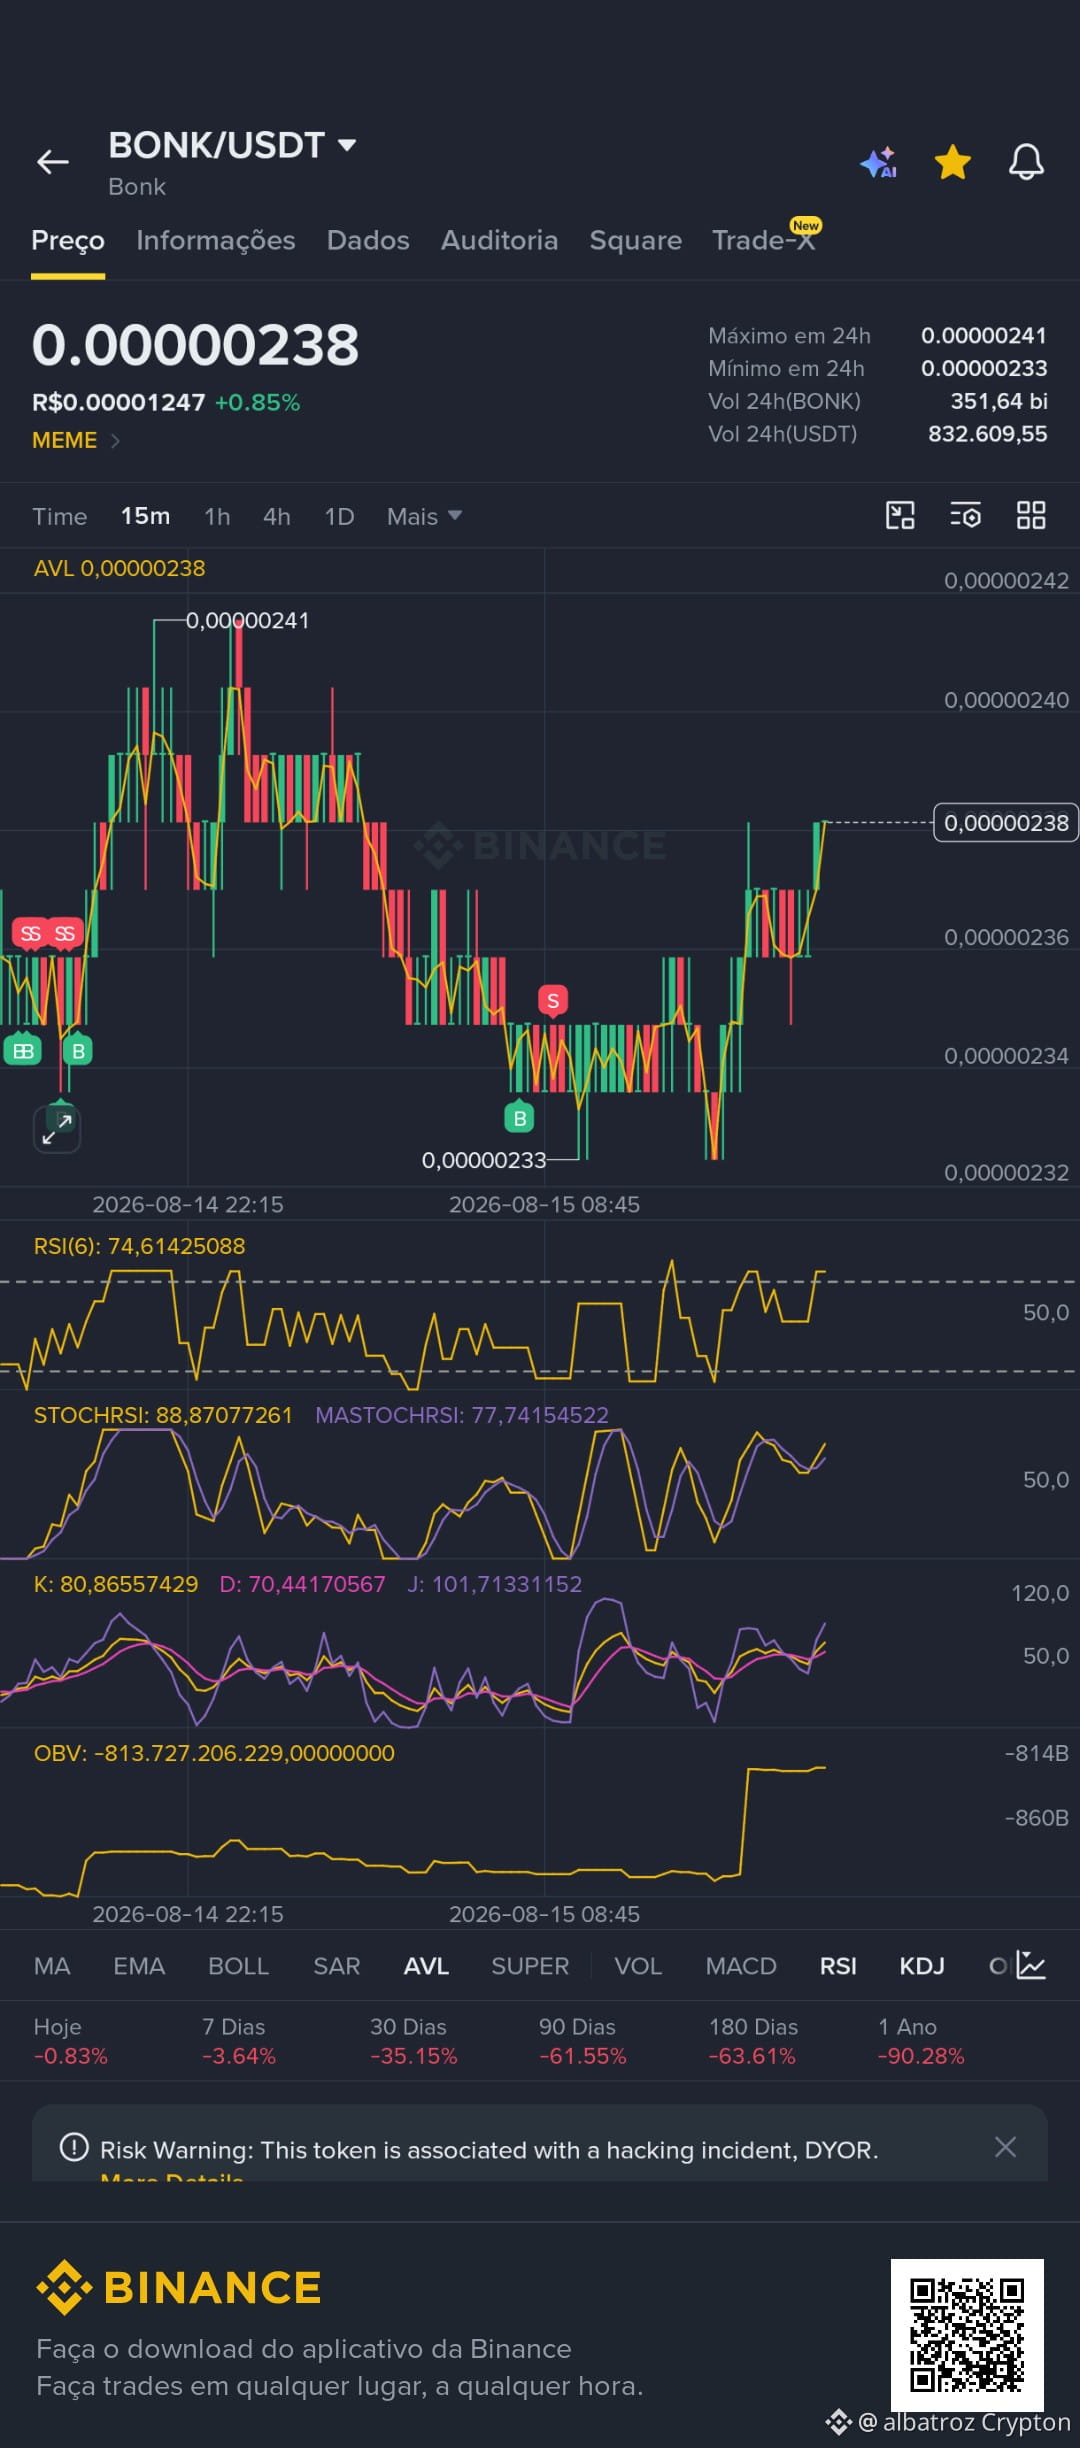Viewport: 1080px width, 2448px height.
Task: Tap the current price tag 0,00000238
Action: tap(1006, 823)
